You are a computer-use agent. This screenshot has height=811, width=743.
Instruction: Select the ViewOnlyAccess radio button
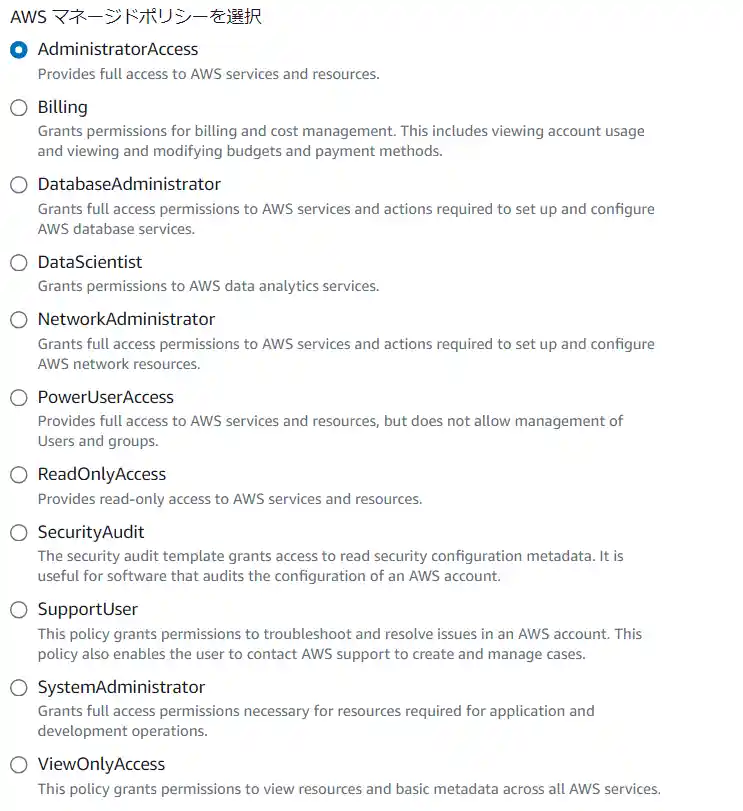click(x=19, y=765)
